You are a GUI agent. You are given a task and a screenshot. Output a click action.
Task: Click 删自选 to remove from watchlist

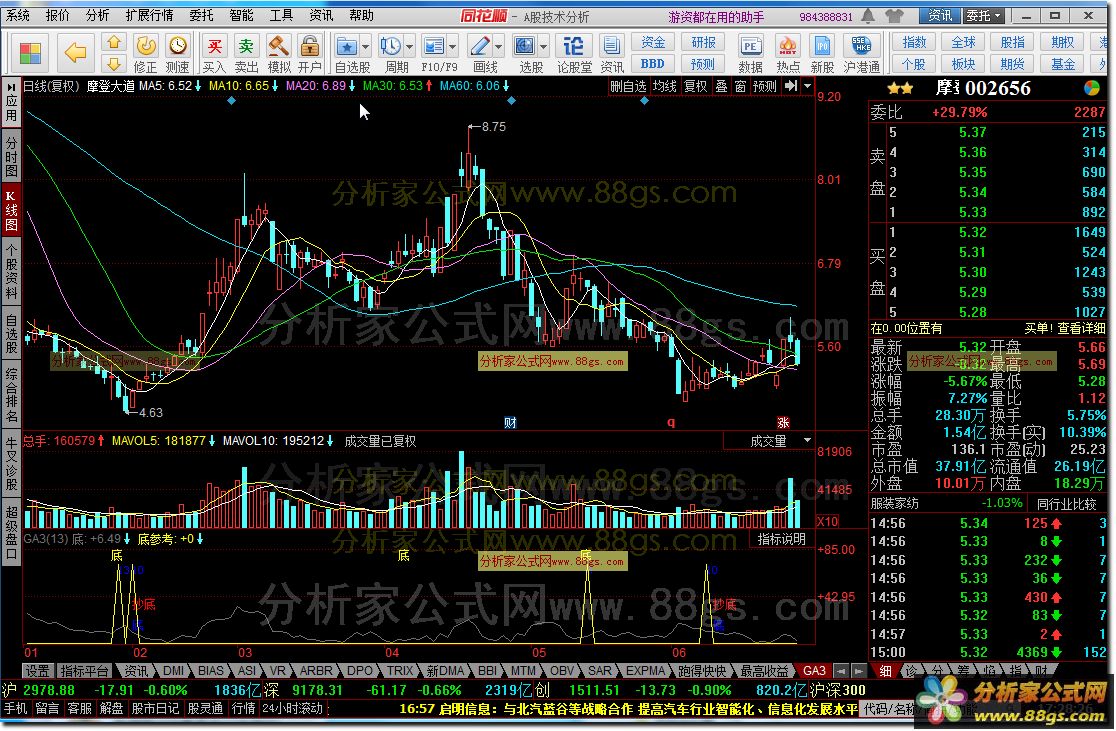tap(628, 86)
